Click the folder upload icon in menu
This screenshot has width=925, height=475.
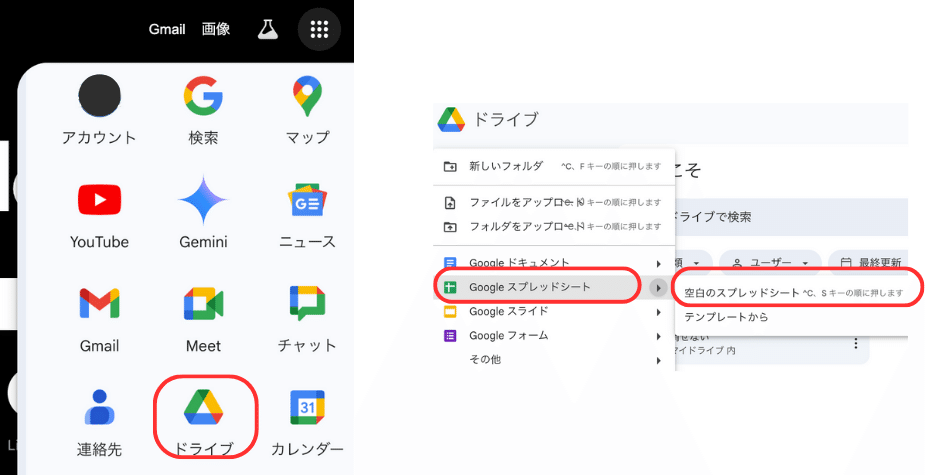[450, 227]
